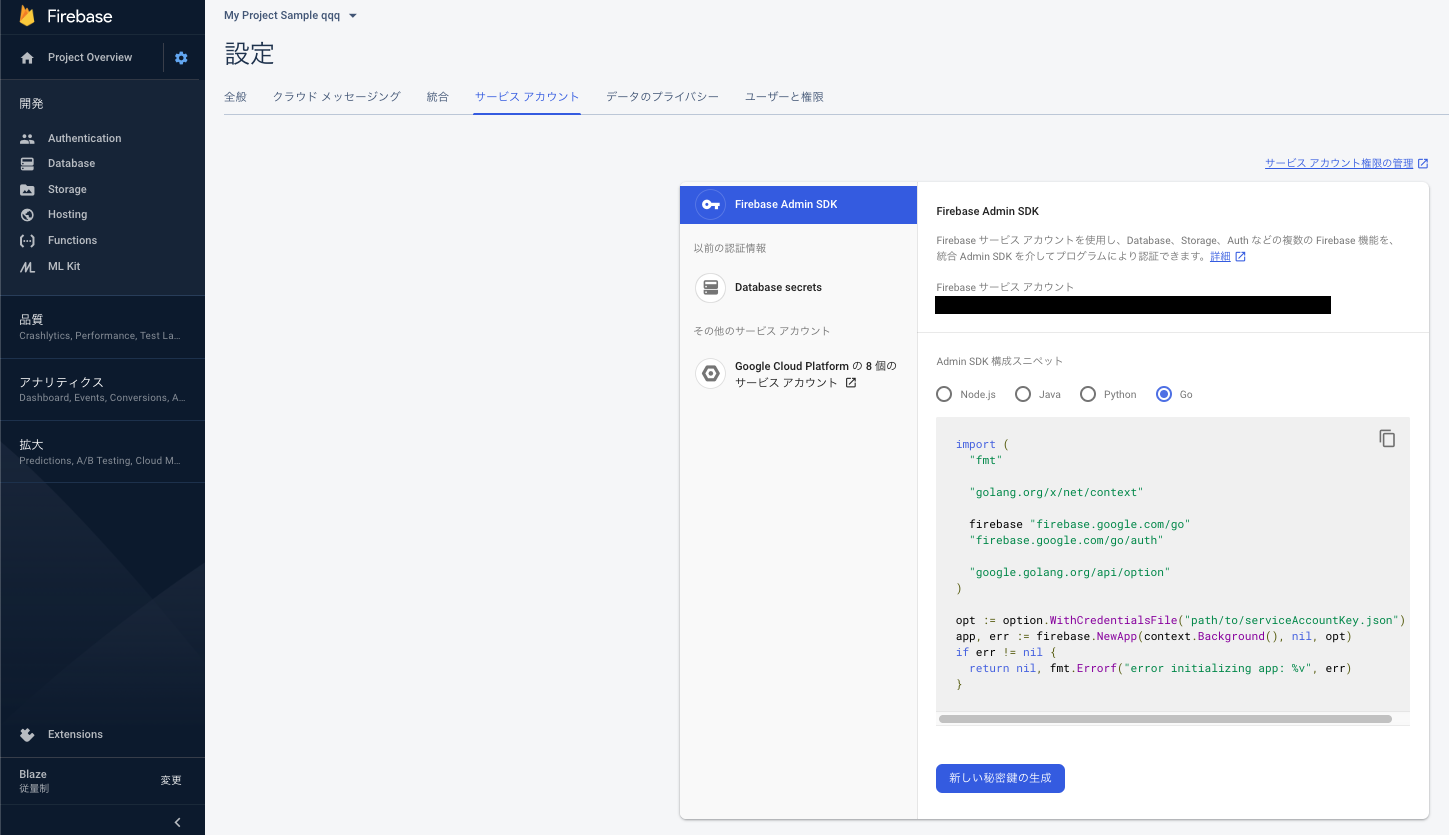Click the その他のサービス アカウント label

point(762,331)
